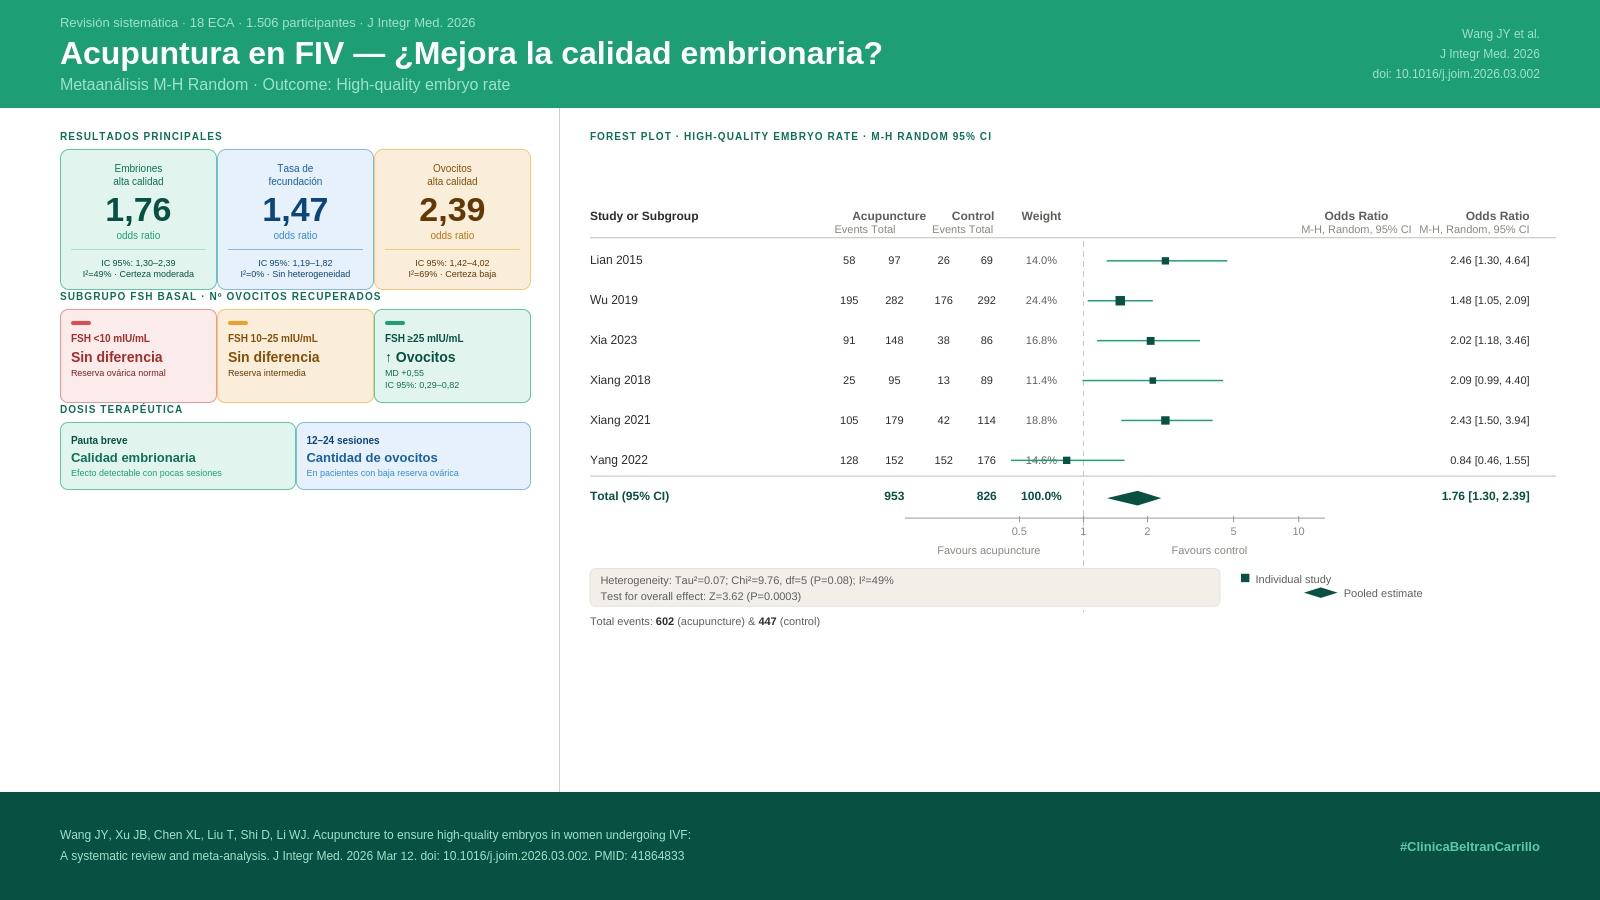Viewport: 1600px width, 900px height.
Task: Select the Embriones alta calidad 1,76 card
Action: (138, 219)
